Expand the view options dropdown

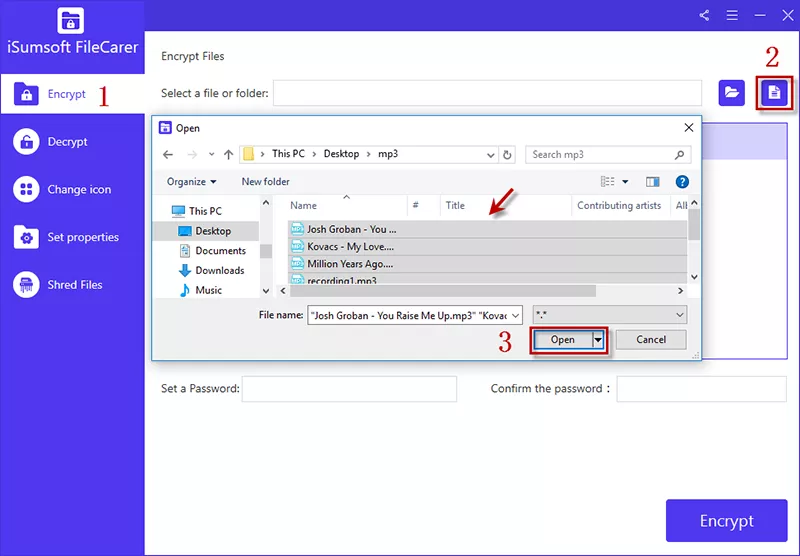point(626,182)
